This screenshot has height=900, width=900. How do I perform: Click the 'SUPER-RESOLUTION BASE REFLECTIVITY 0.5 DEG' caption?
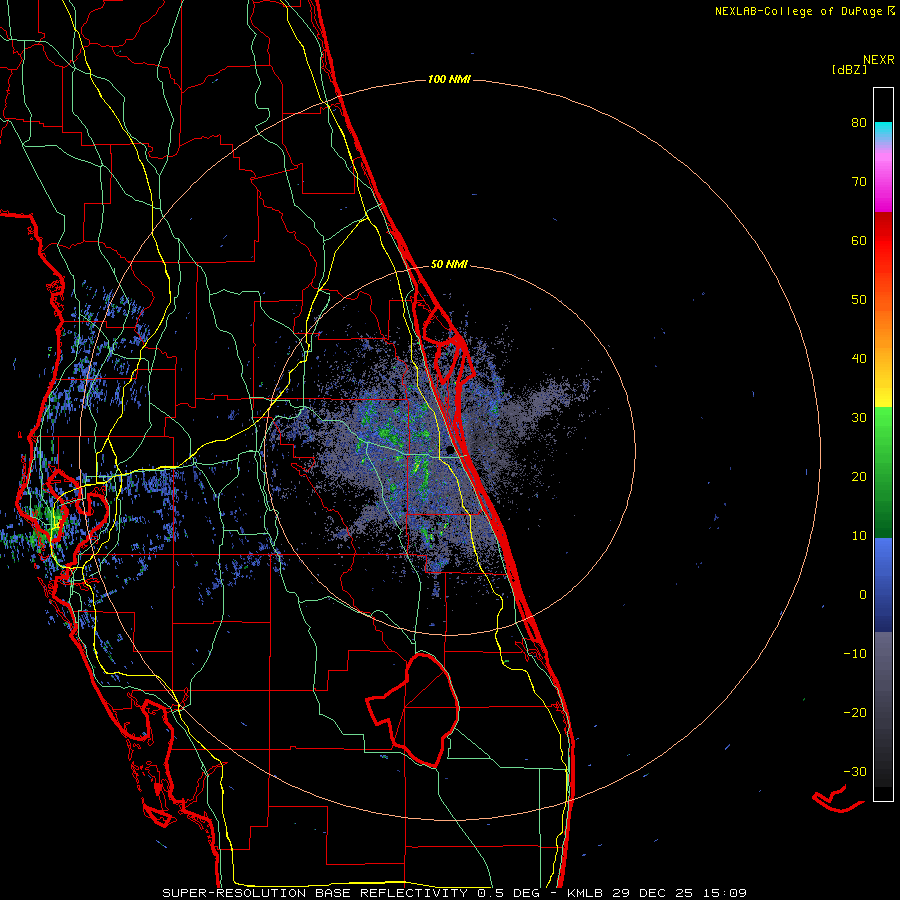[x=351, y=893]
